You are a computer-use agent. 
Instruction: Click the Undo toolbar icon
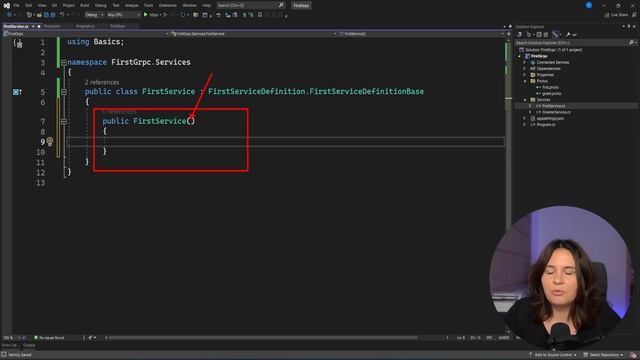coord(62,15)
